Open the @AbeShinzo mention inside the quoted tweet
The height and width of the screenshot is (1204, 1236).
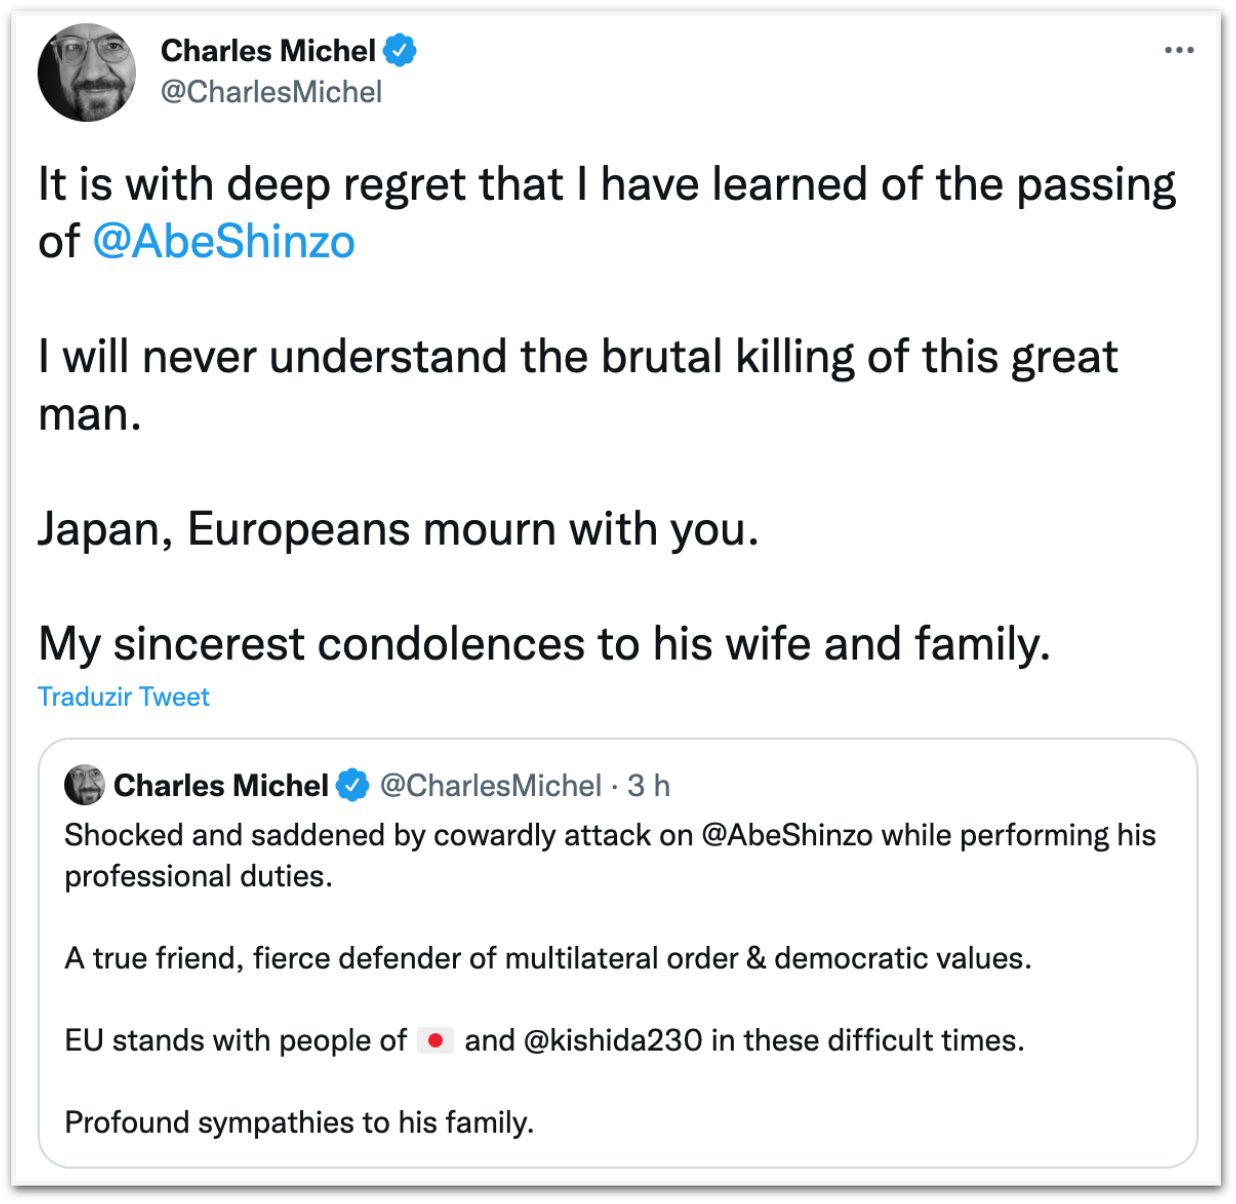point(787,835)
